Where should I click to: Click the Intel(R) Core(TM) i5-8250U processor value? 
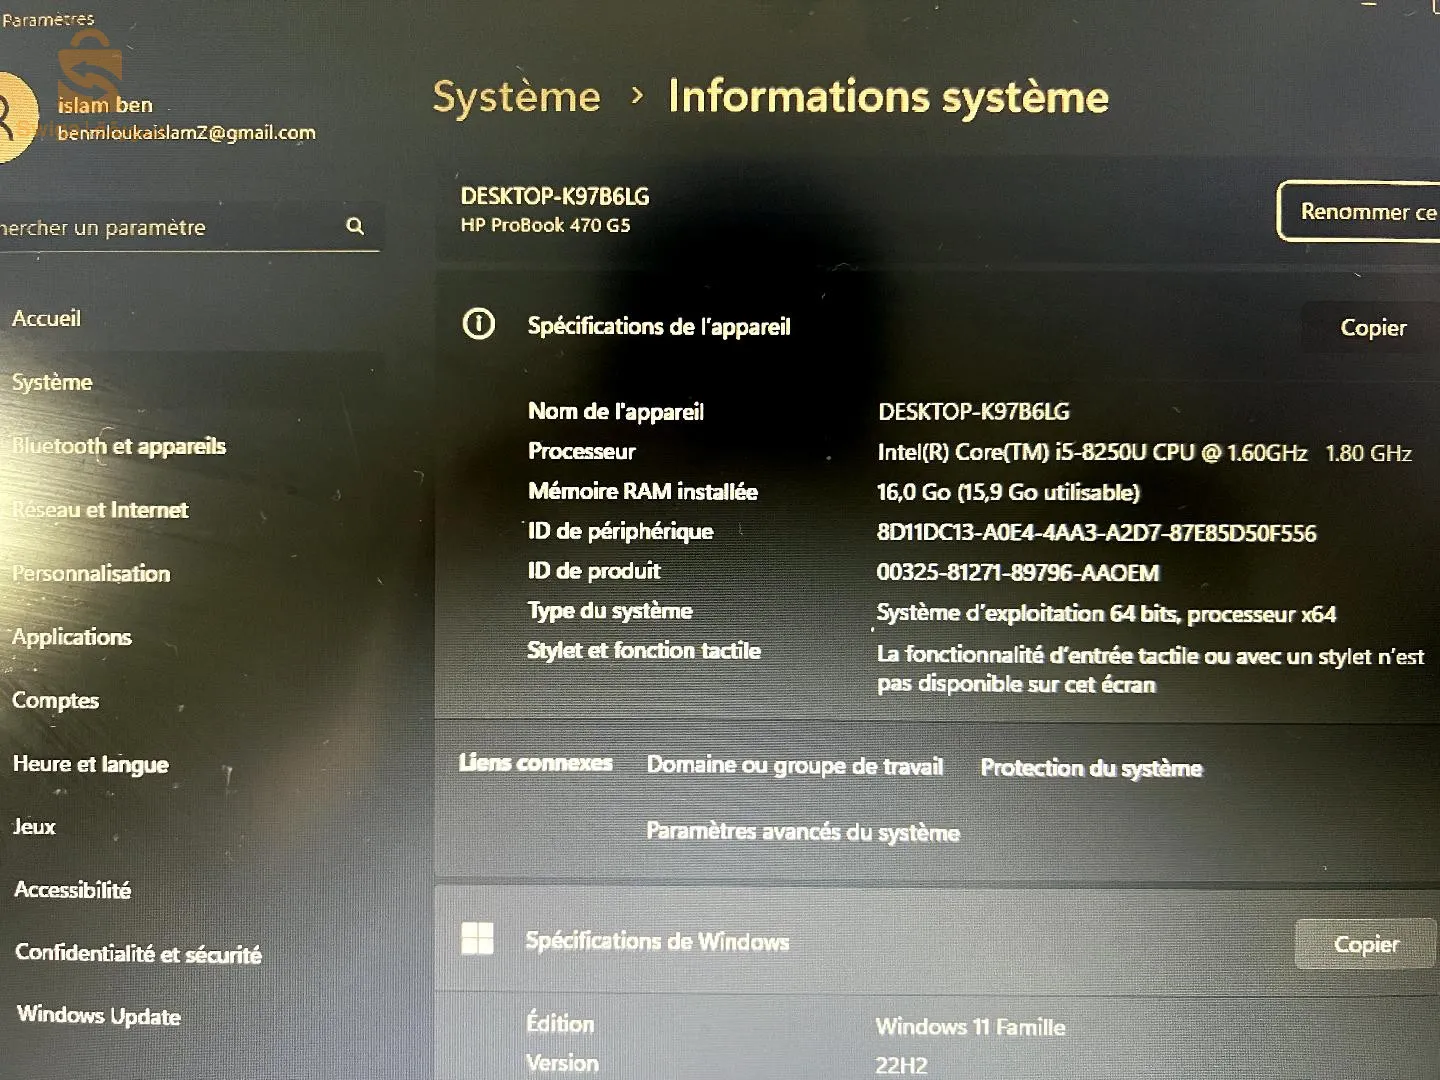(x=1144, y=453)
